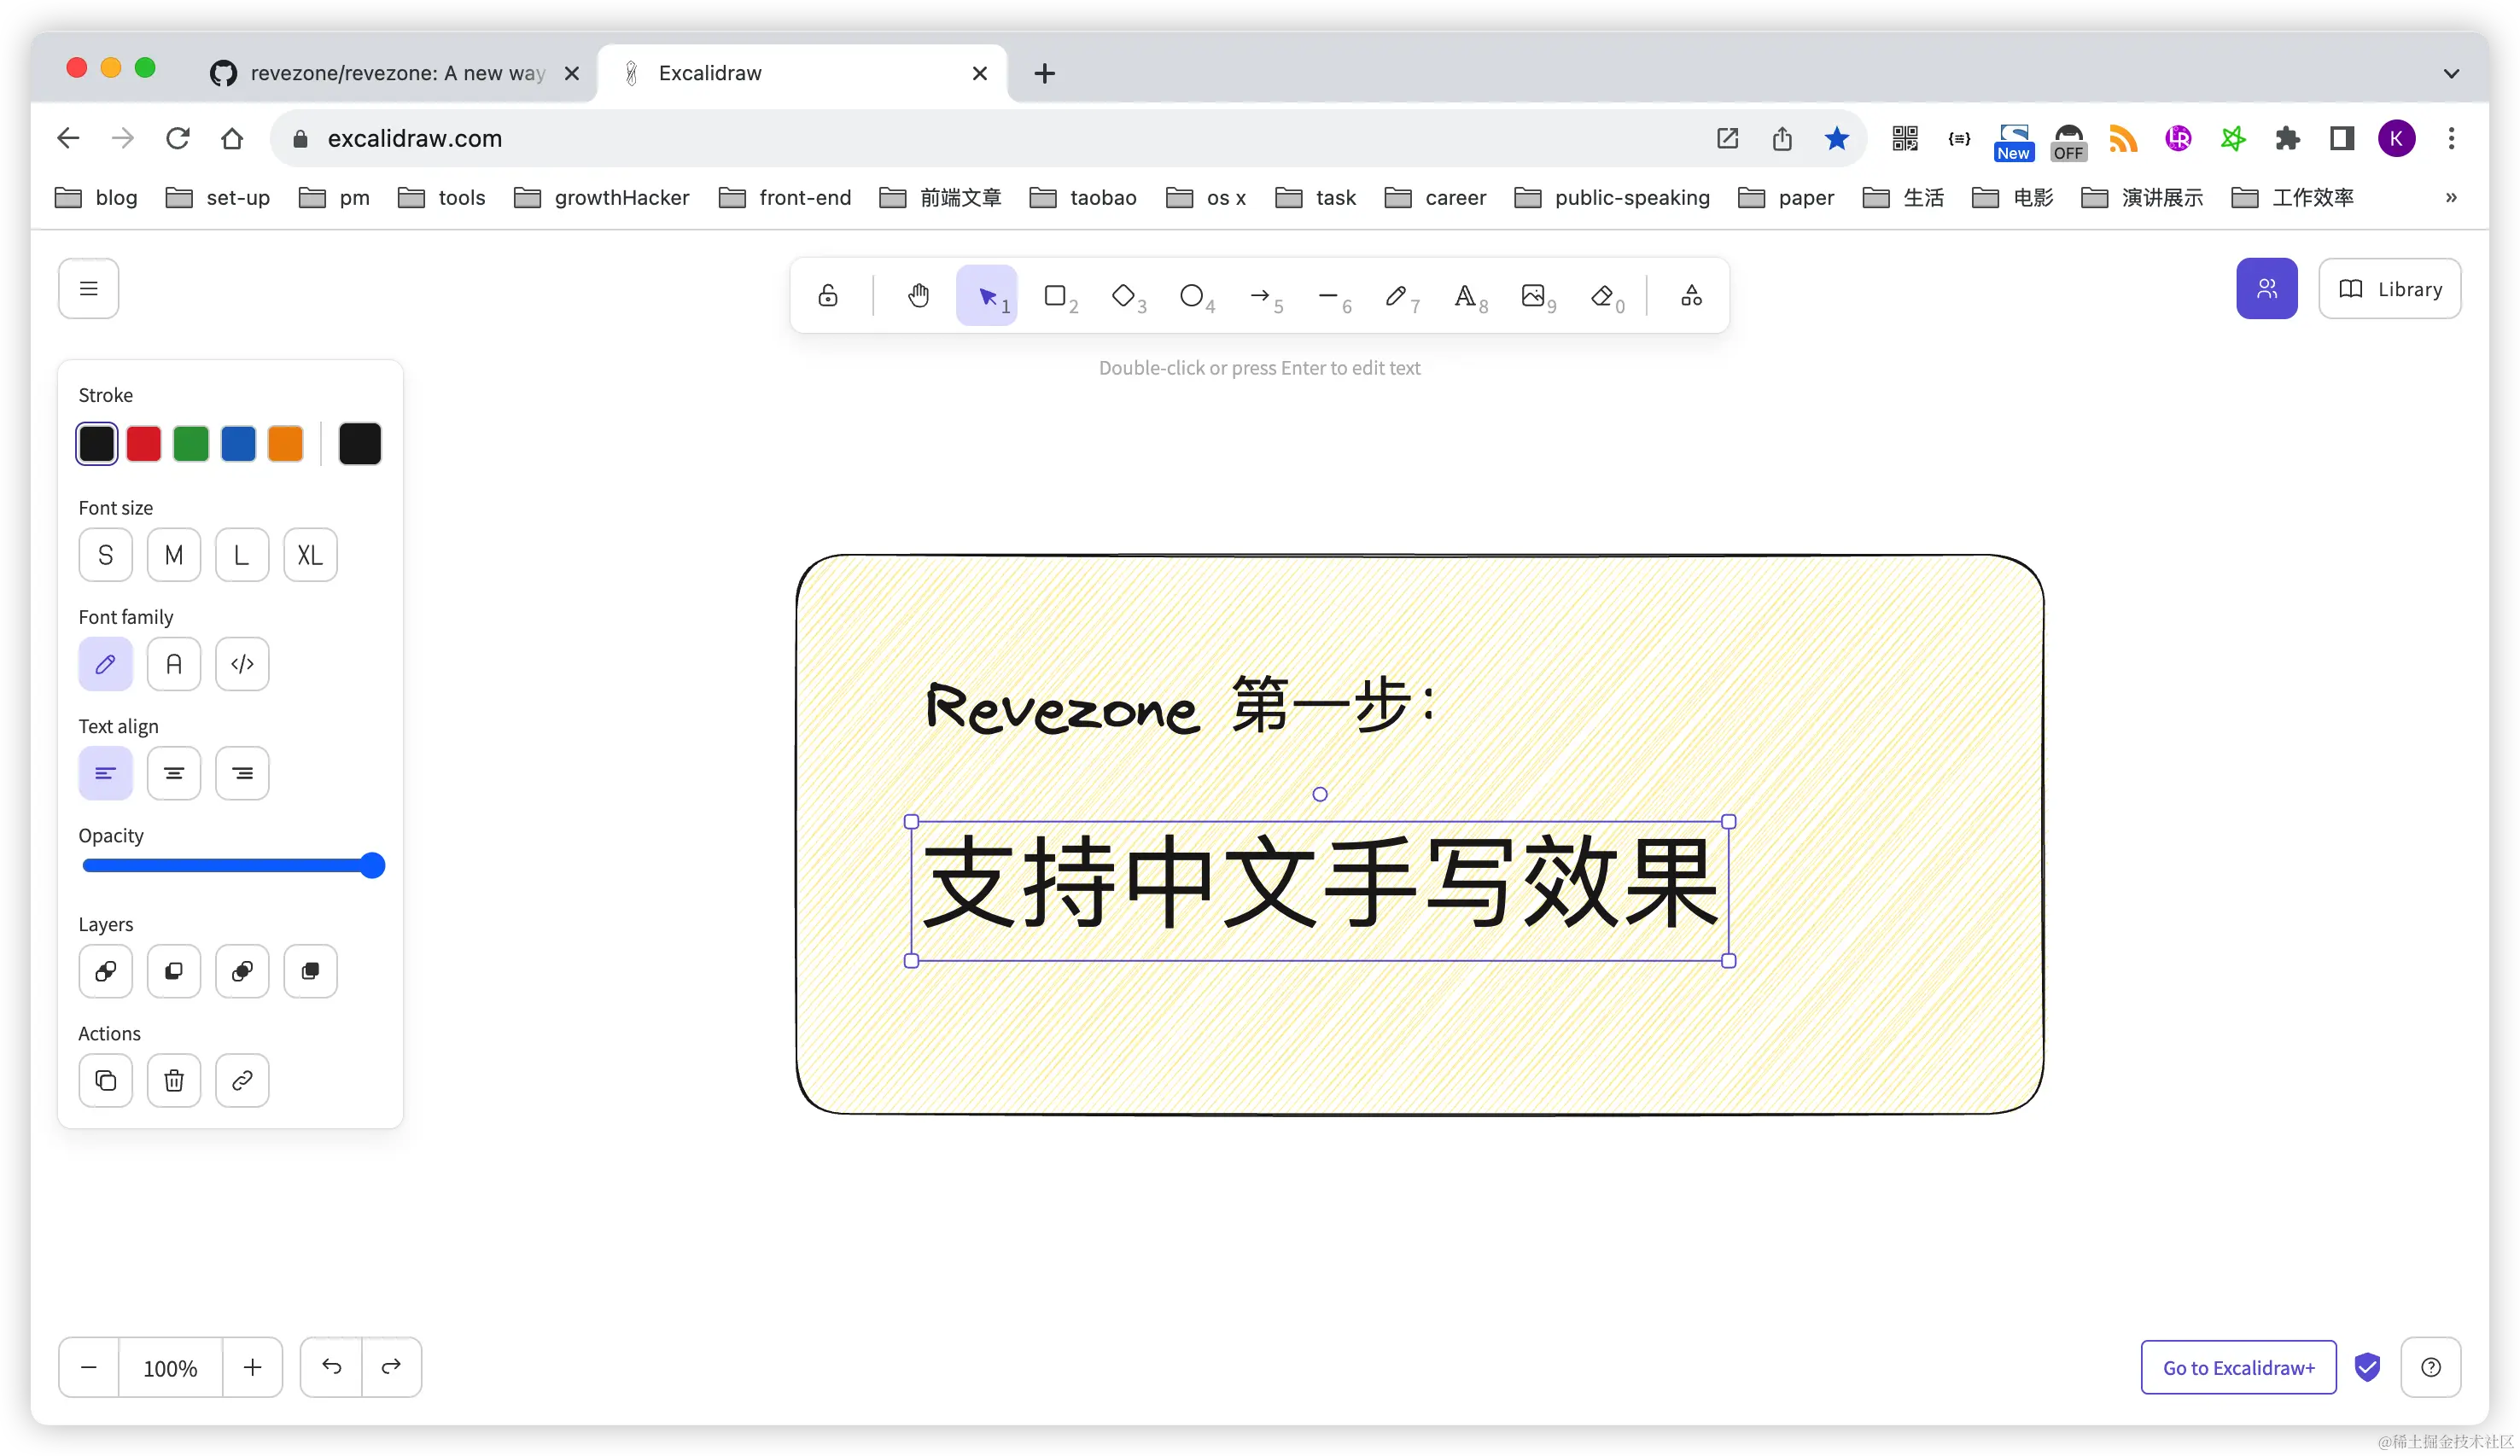Activate the Eraser tool
The height and width of the screenshot is (1456, 2520).
[x=1603, y=296]
